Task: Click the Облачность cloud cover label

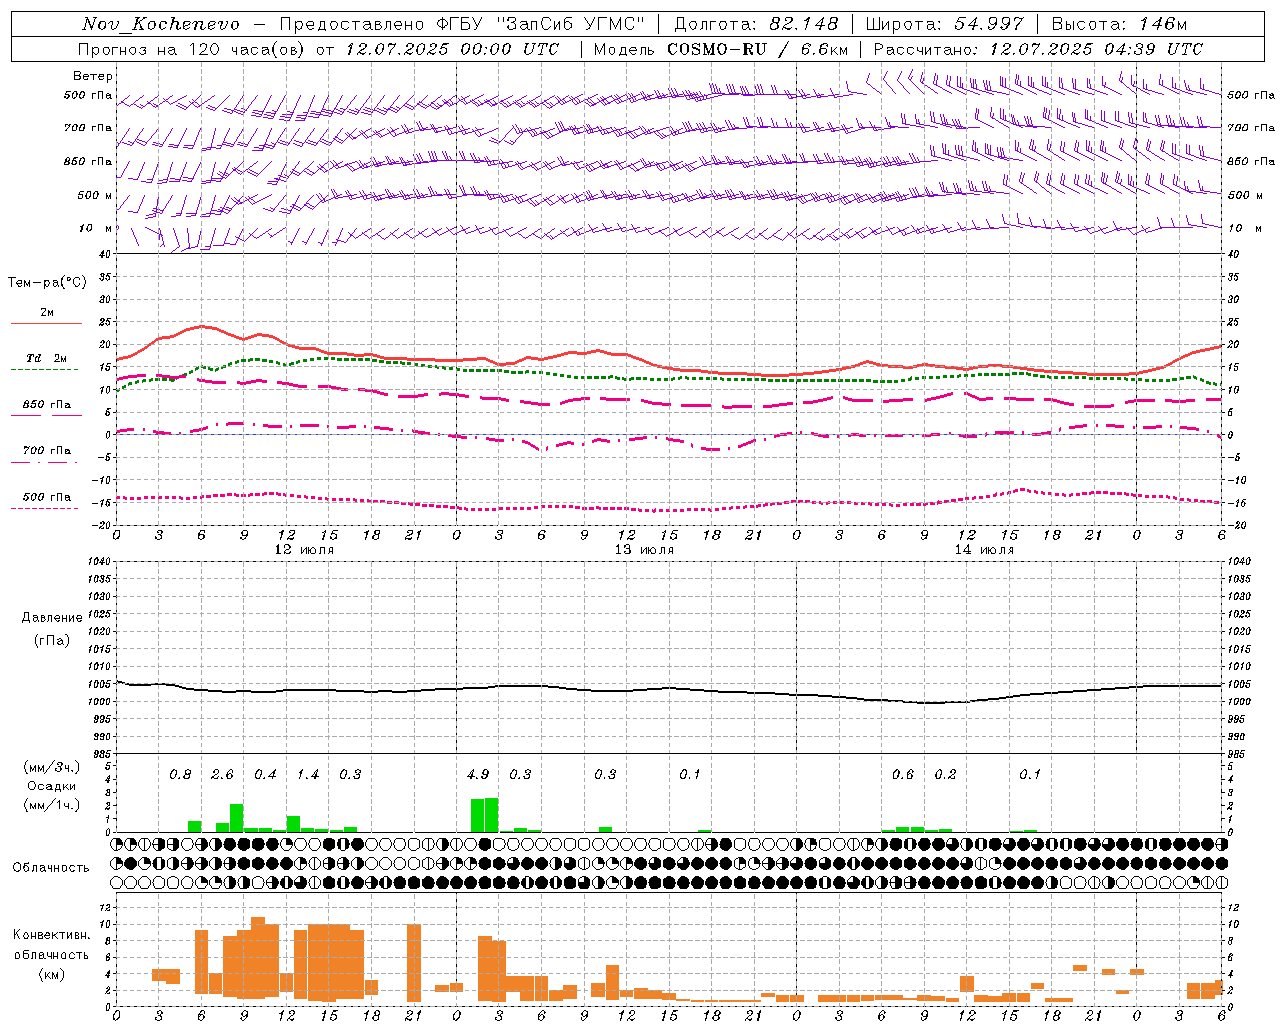Action: click(x=51, y=867)
